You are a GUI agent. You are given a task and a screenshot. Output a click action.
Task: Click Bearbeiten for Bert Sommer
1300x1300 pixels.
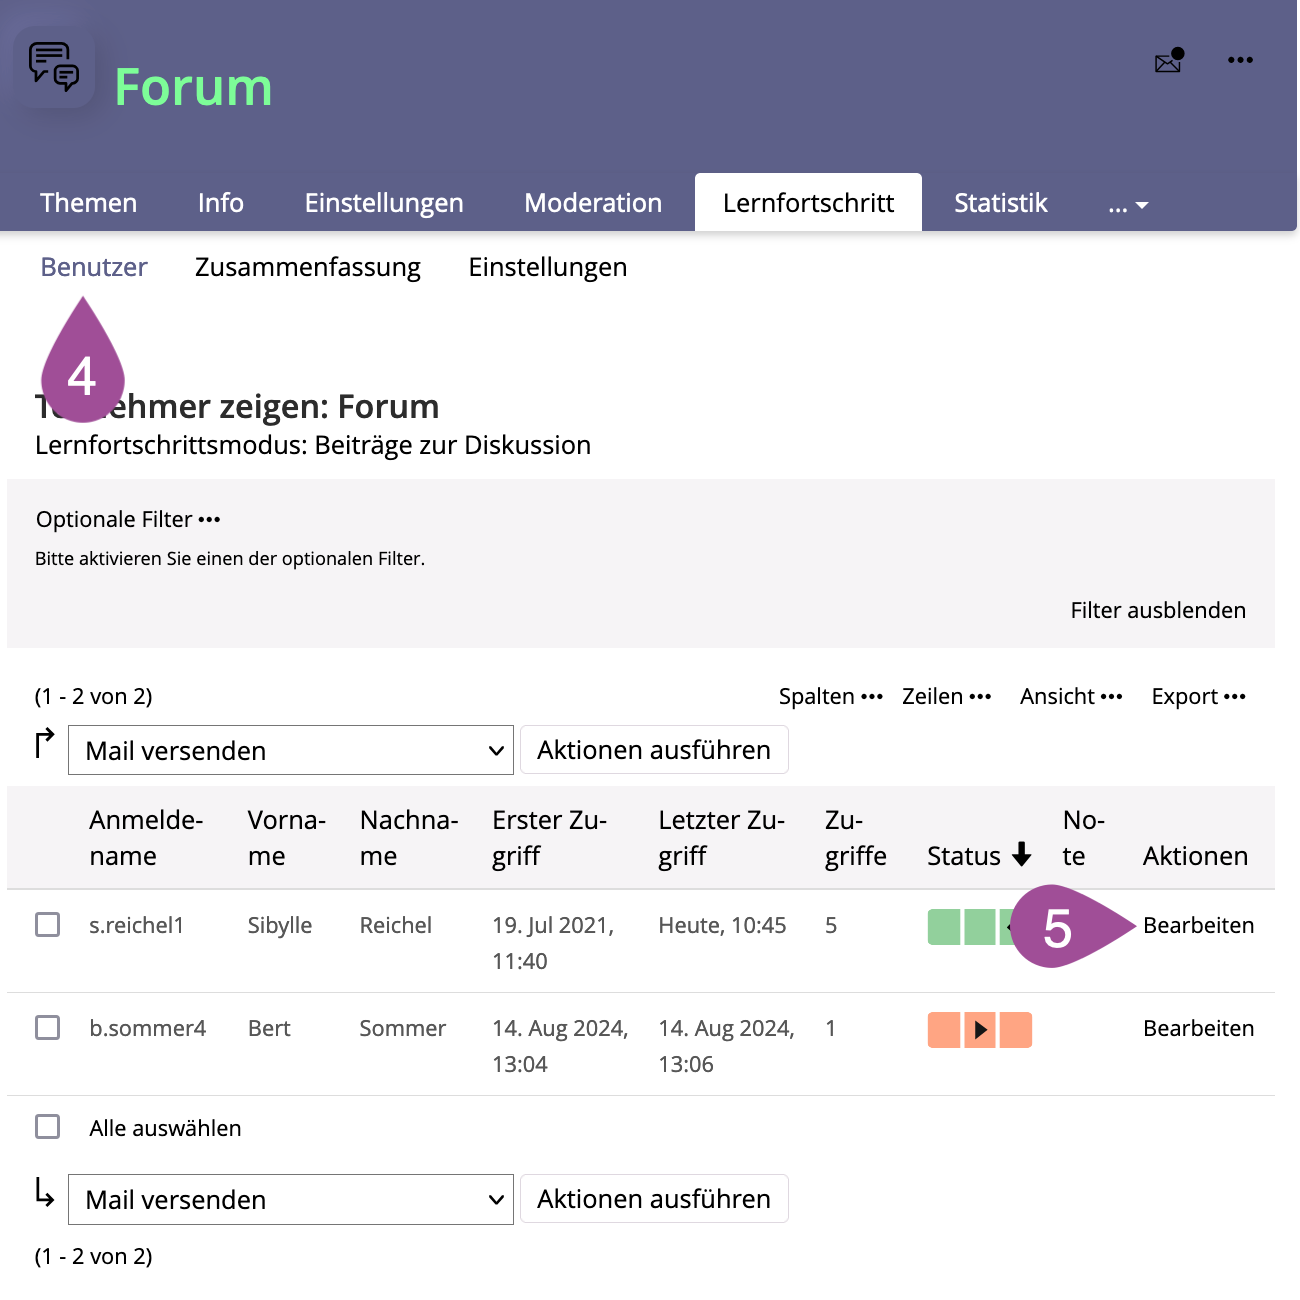[1198, 1028]
